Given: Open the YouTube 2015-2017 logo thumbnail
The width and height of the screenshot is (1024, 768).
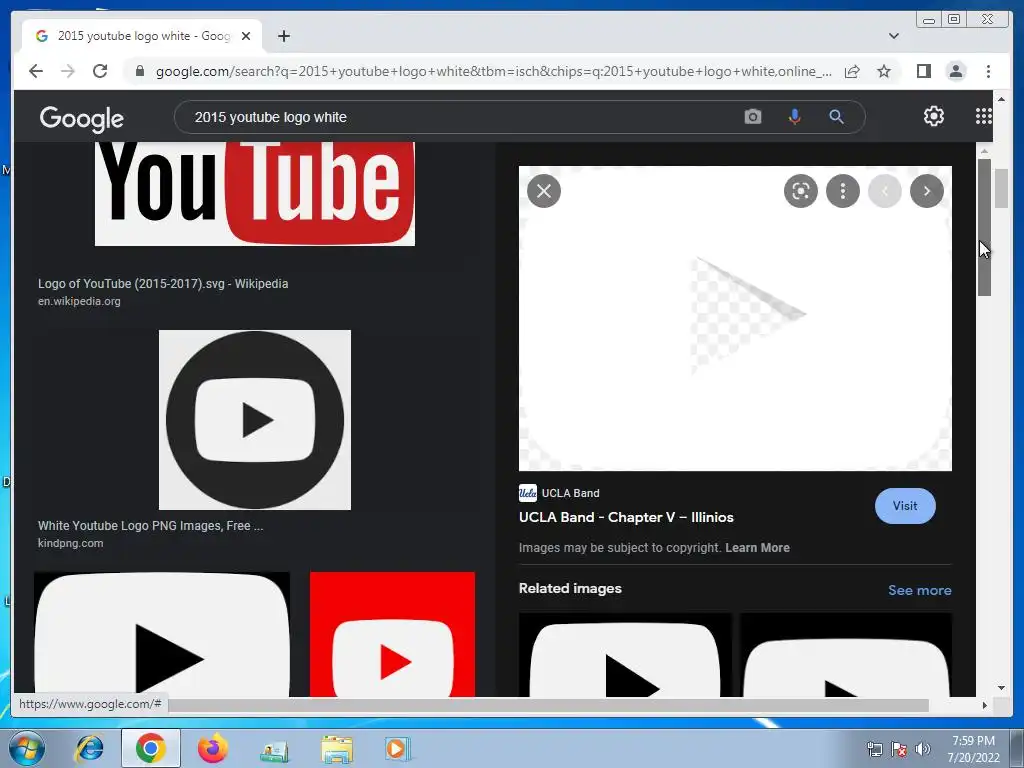Looking at the screenshot, I should [255, 194].
